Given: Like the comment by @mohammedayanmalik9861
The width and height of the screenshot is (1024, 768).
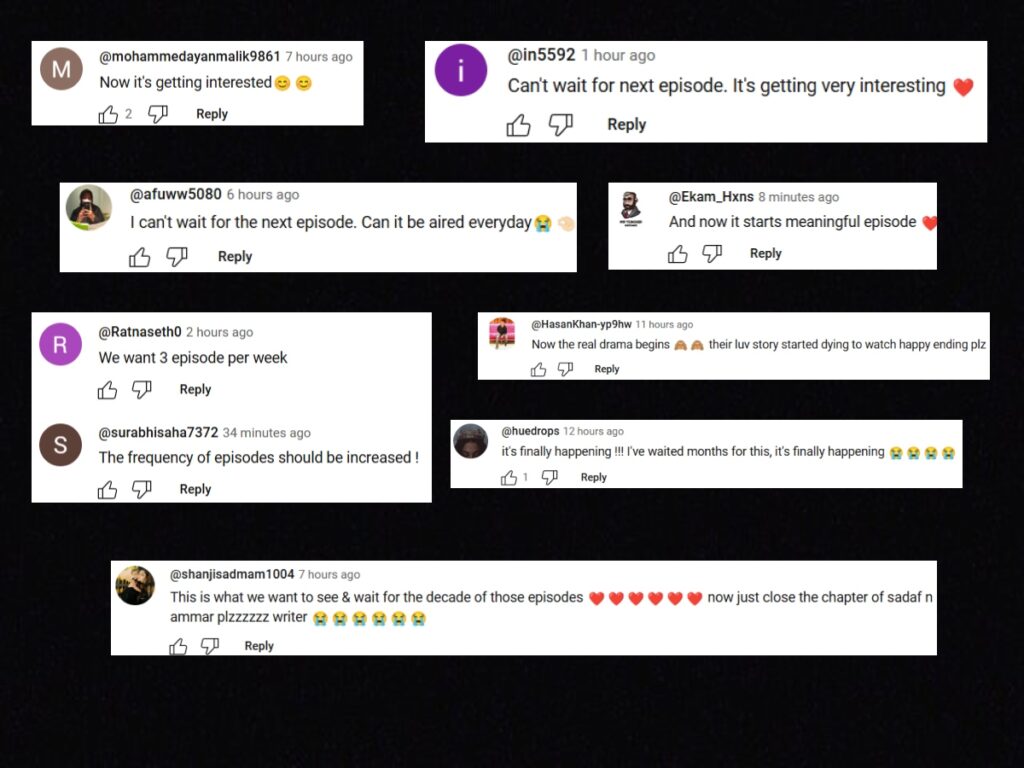Looking at the screenshot, I should tap(108, 115).
